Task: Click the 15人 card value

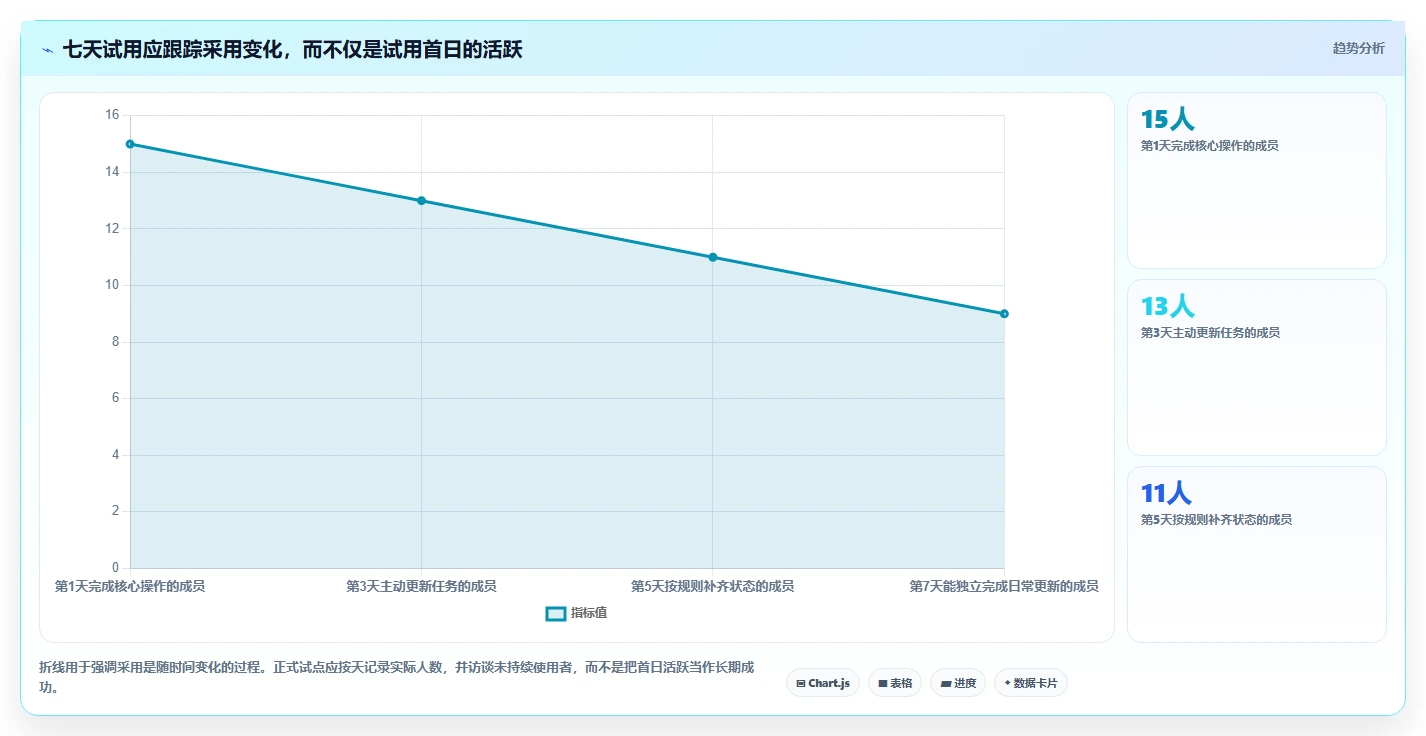Action: [1167, 120]
